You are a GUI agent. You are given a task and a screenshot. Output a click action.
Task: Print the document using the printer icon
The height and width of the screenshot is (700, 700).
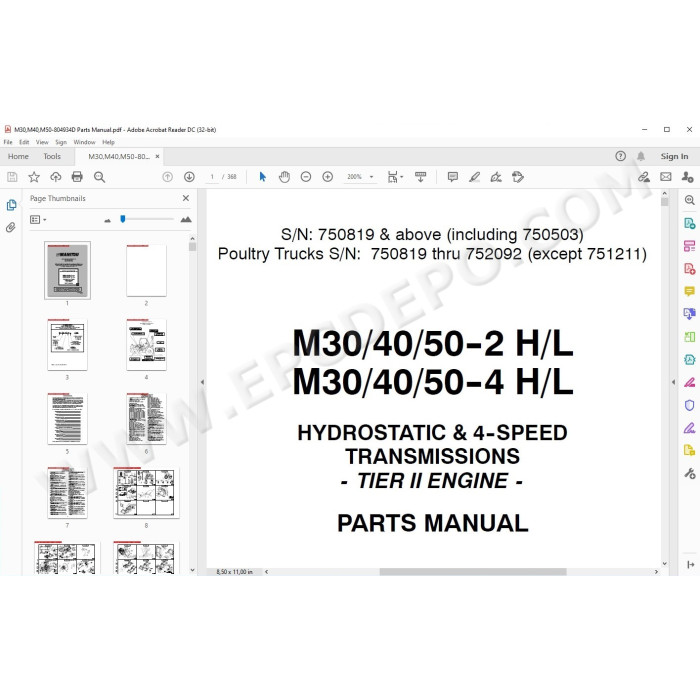pyautogui.click(x=77, y=177)
